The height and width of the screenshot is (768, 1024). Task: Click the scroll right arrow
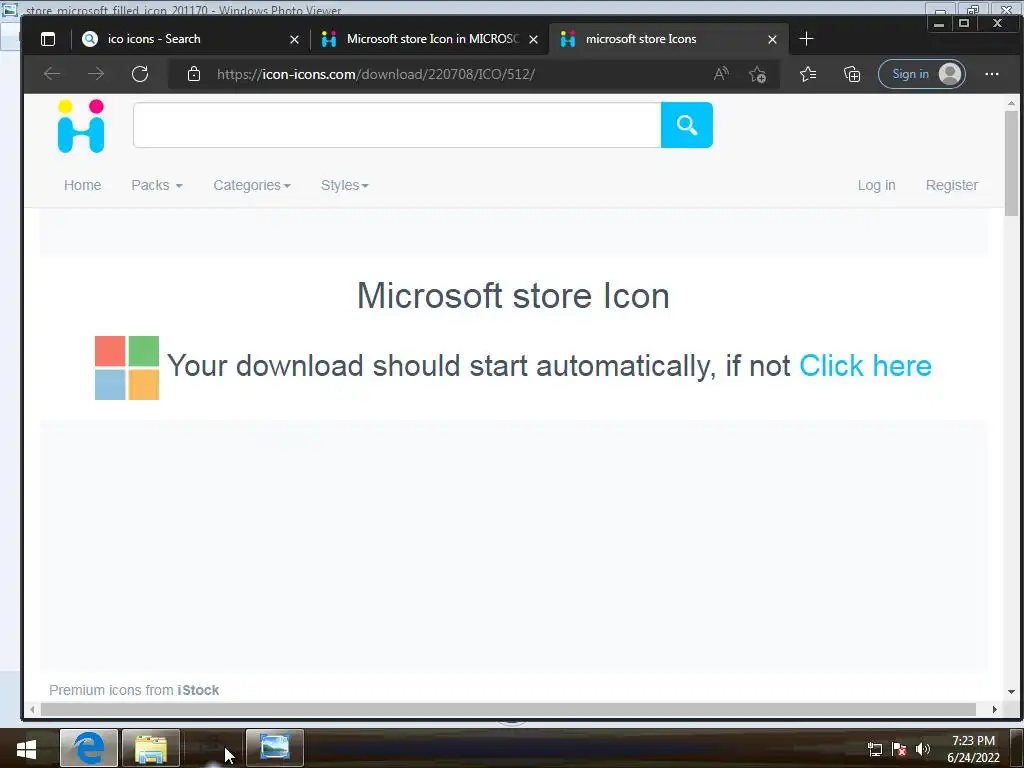(x=995, y=709)
